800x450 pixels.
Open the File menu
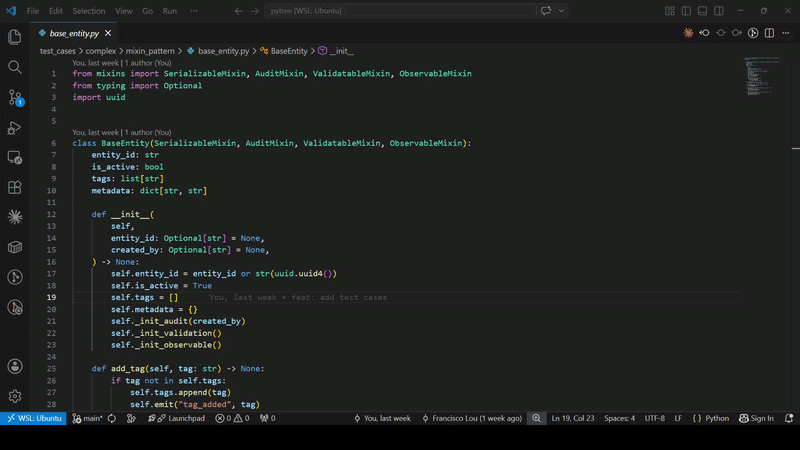pos(33,11)
